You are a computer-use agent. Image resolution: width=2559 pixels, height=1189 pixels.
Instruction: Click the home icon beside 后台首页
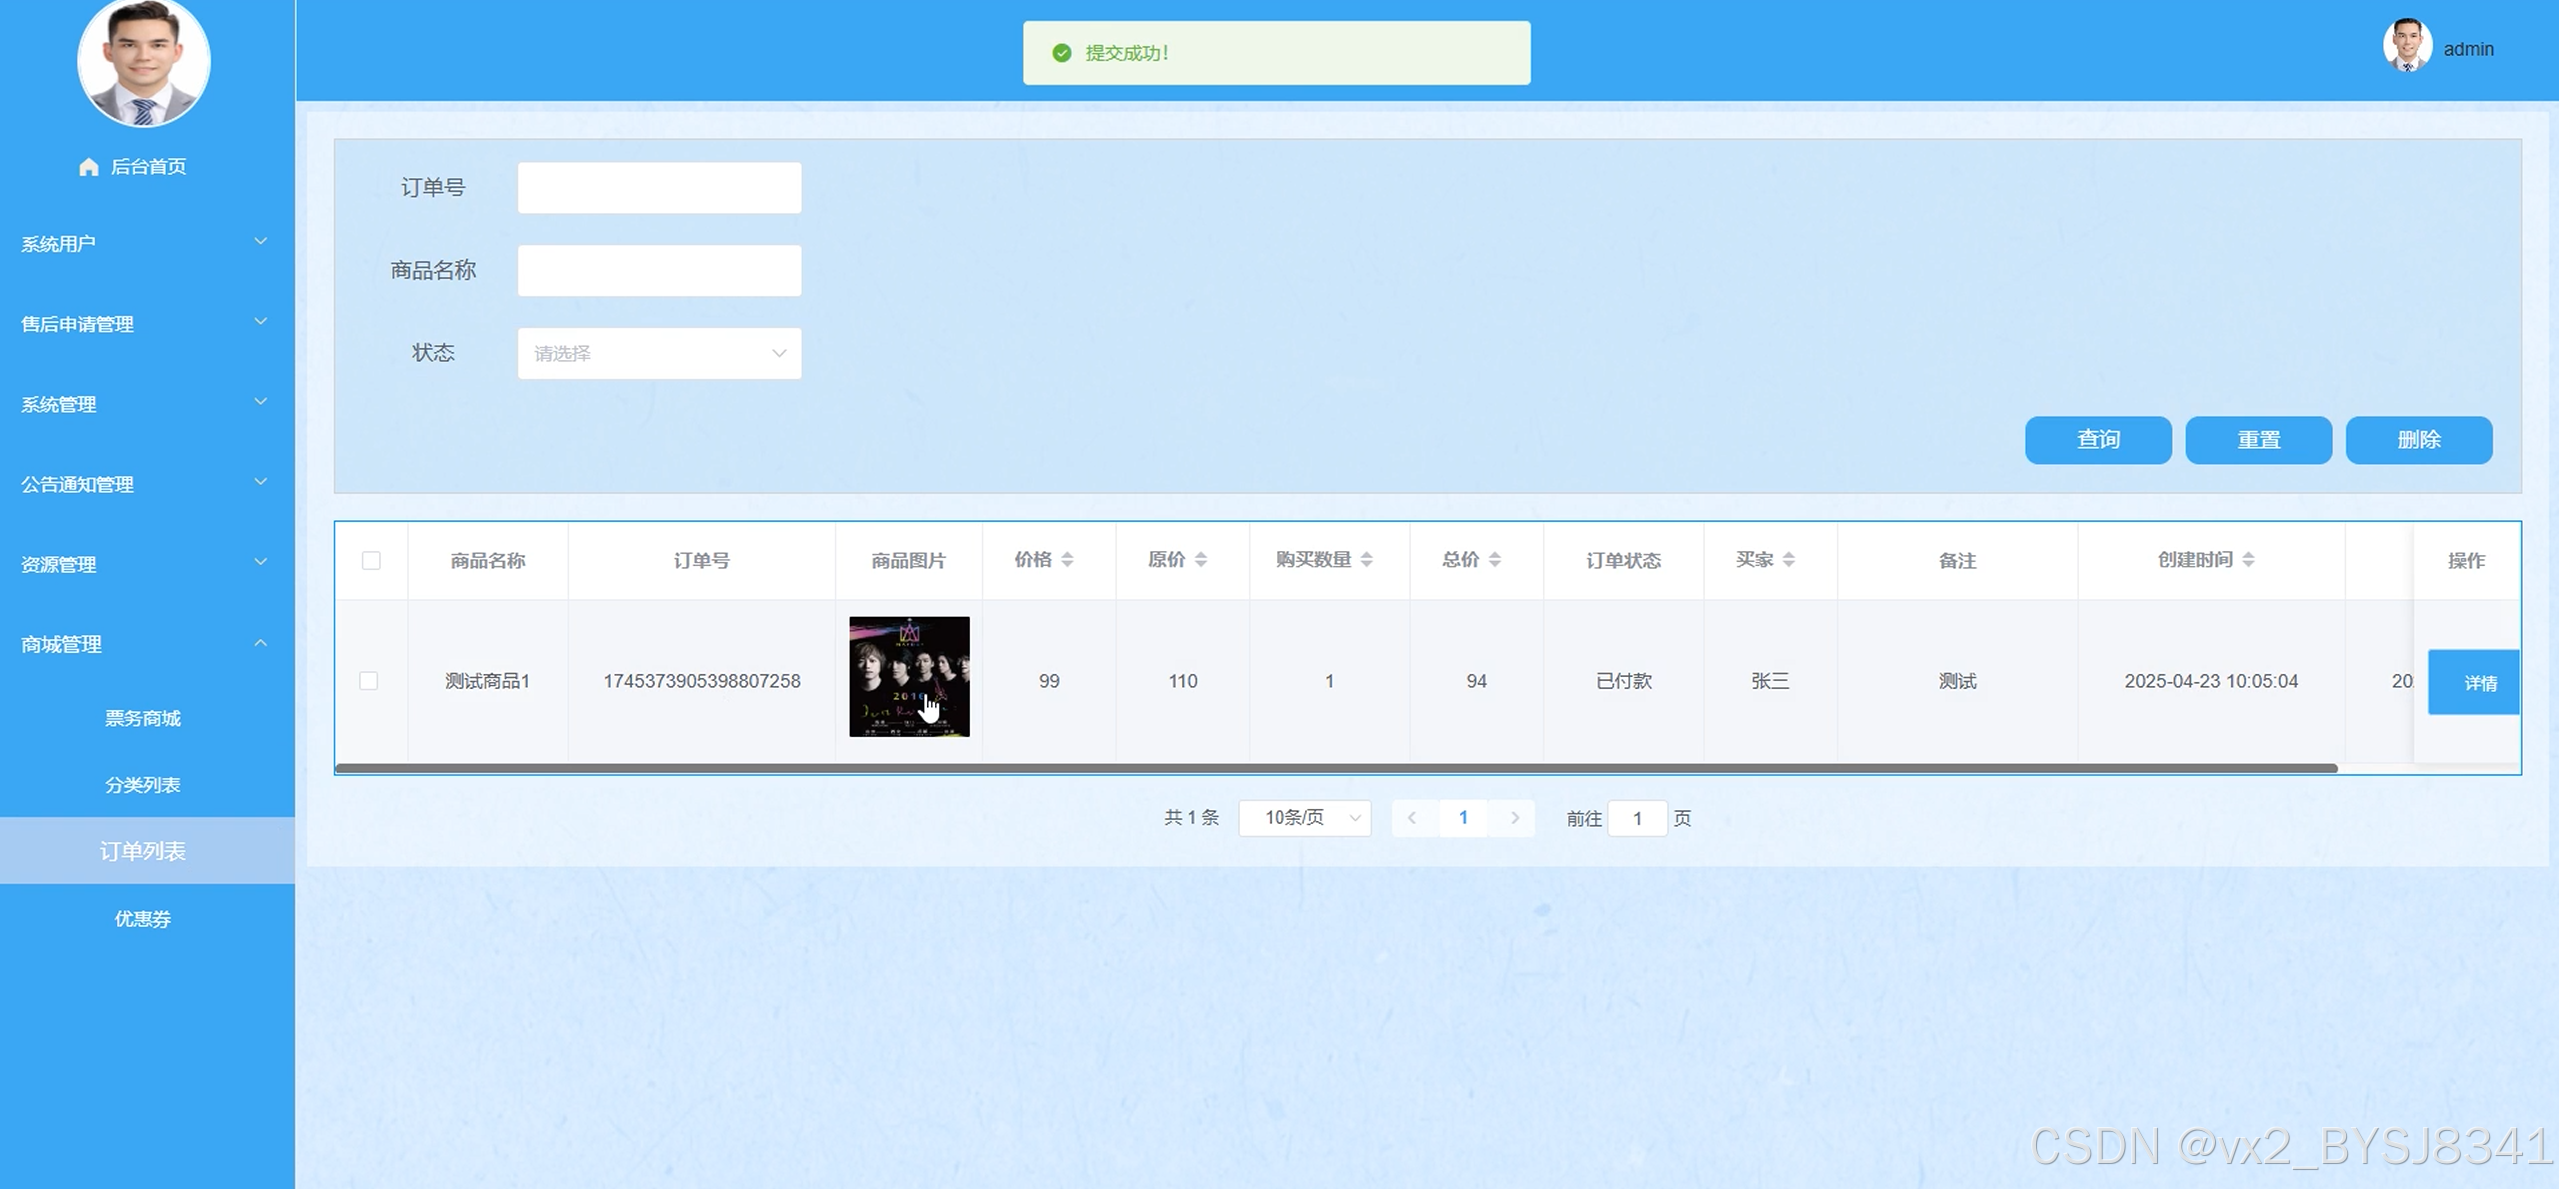tap(89, 167)
